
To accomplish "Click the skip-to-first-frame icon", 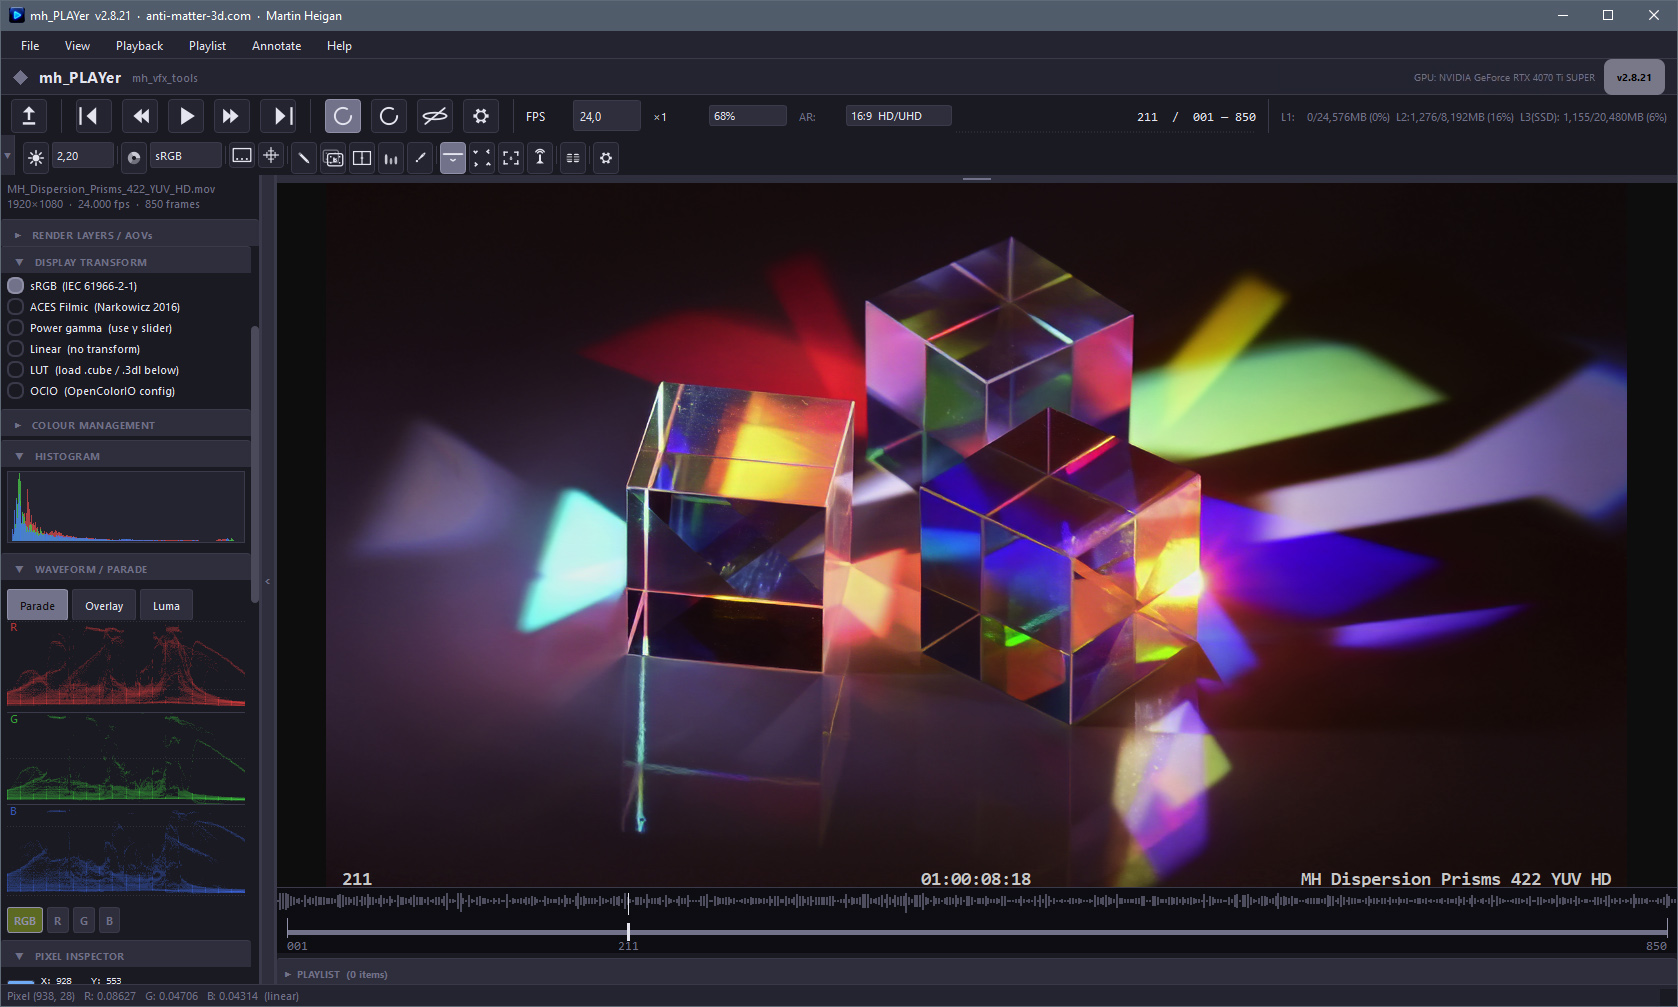I will pos(92,115).
